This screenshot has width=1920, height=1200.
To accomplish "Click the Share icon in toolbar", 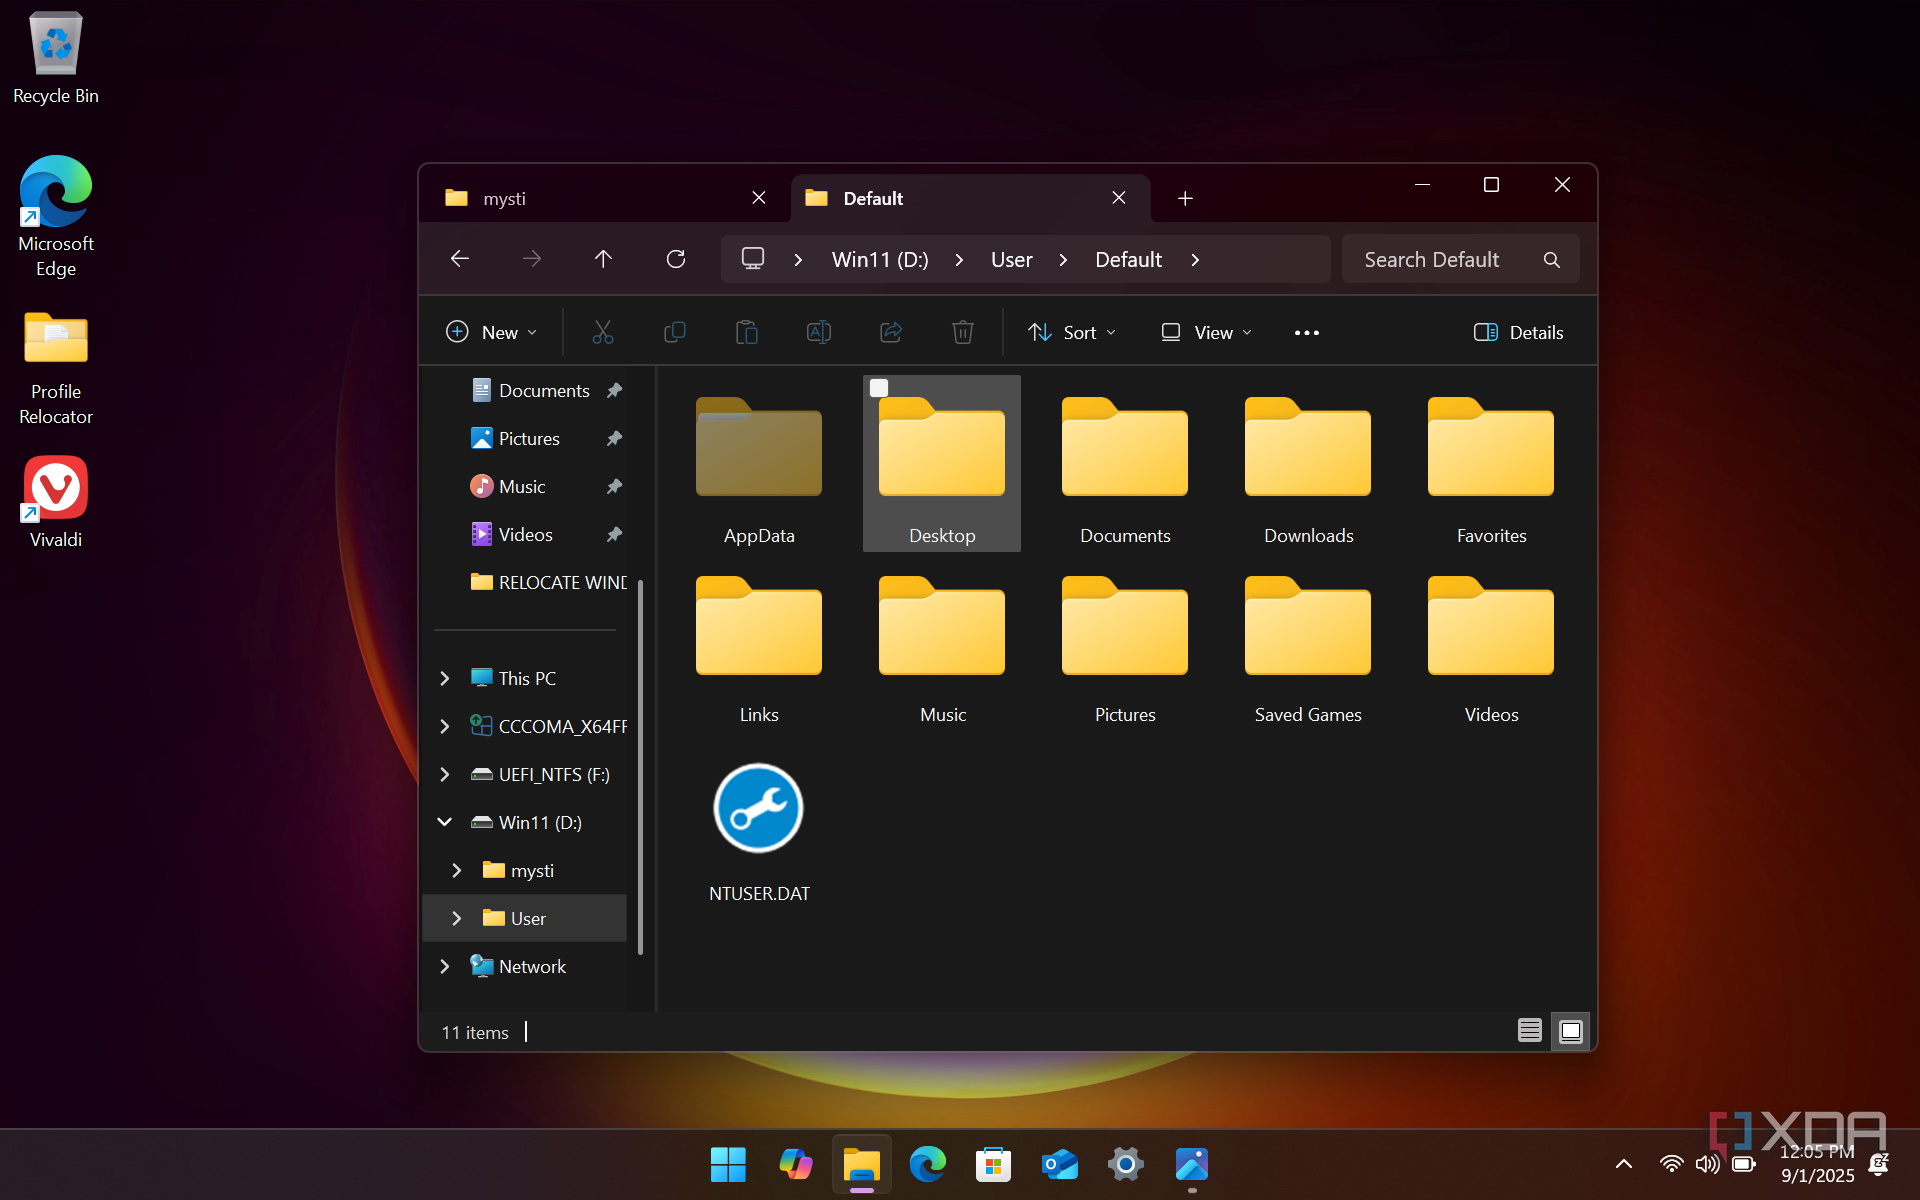I will tap(891, 332).
